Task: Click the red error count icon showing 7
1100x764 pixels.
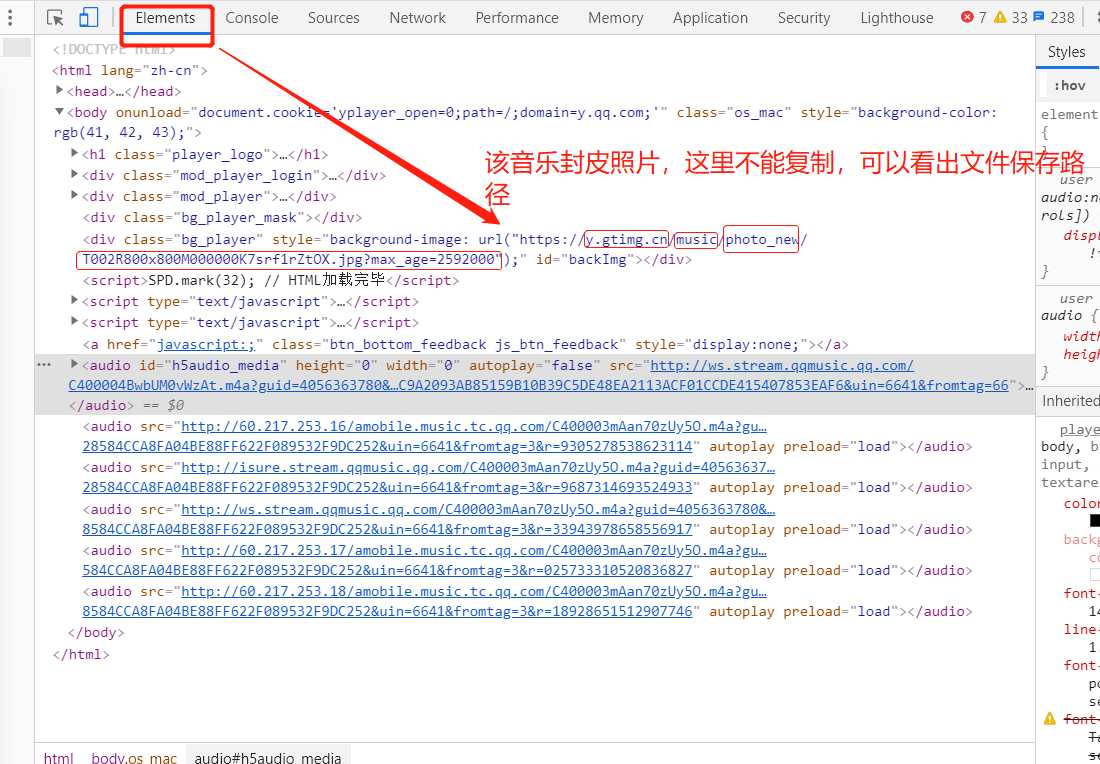Action: coord(967,18)
